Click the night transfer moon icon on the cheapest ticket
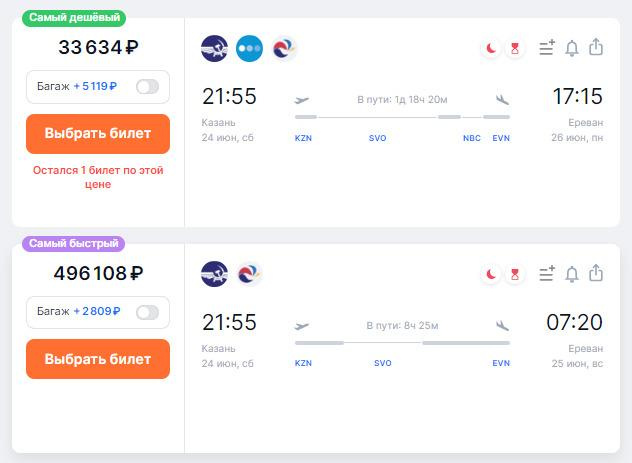The height and width of the screenshot is (463, 632). tap(491, 48)
